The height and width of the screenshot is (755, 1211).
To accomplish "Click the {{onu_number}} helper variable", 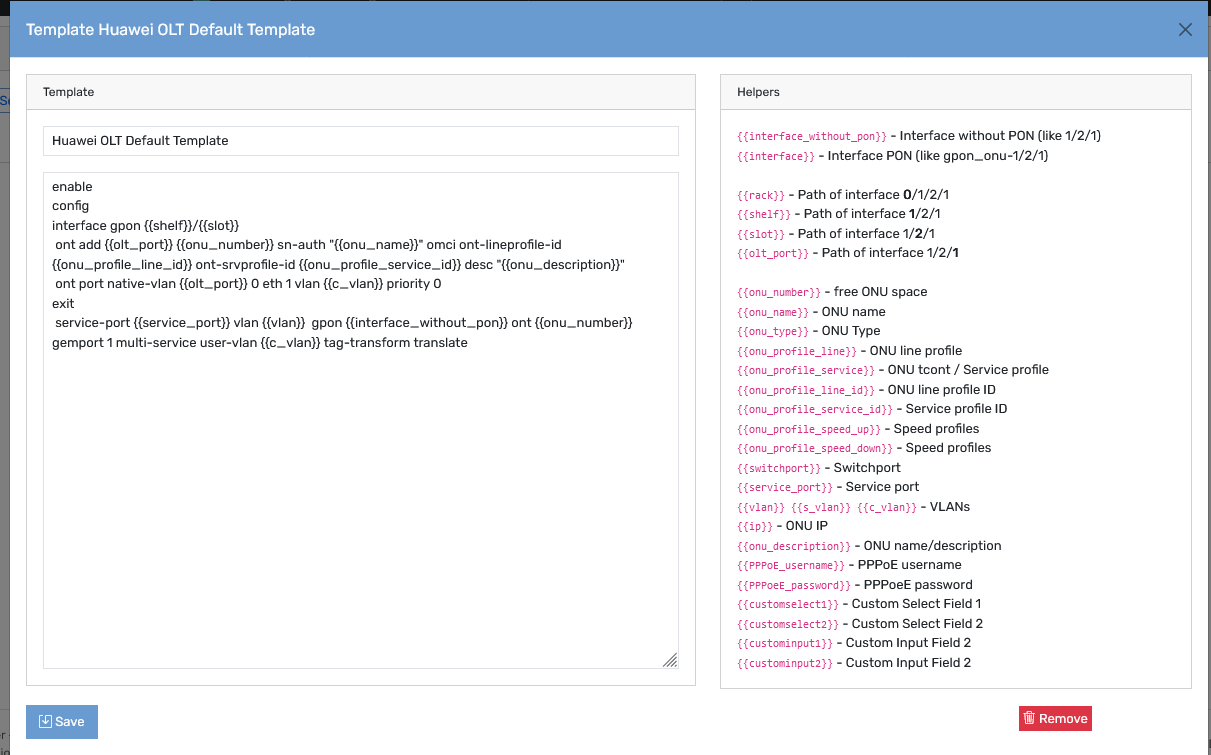I will pos(779,292).
